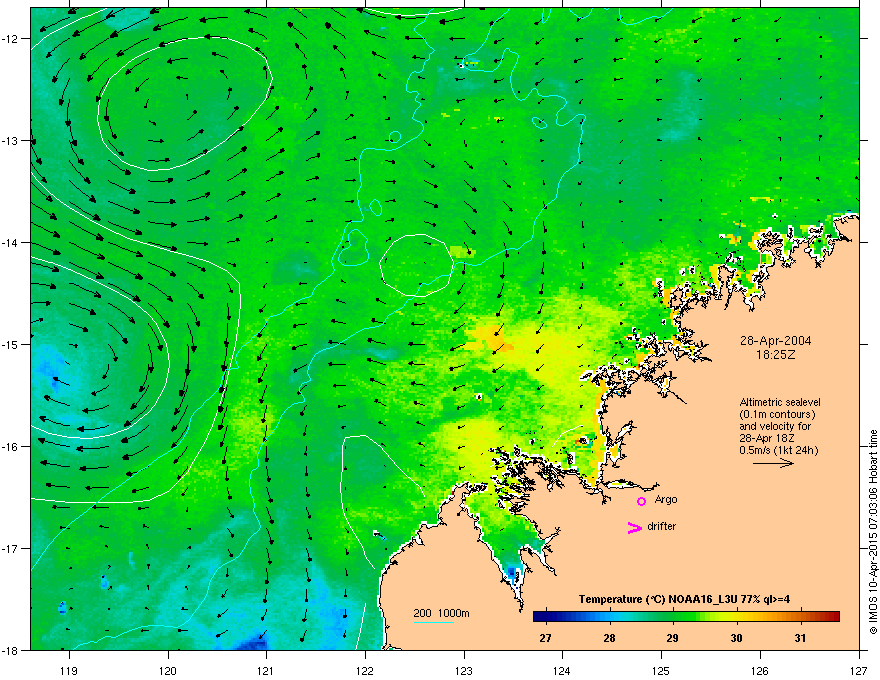
Task: Click the '200 1000m' bathymetry label
Action: click(441, 613)
